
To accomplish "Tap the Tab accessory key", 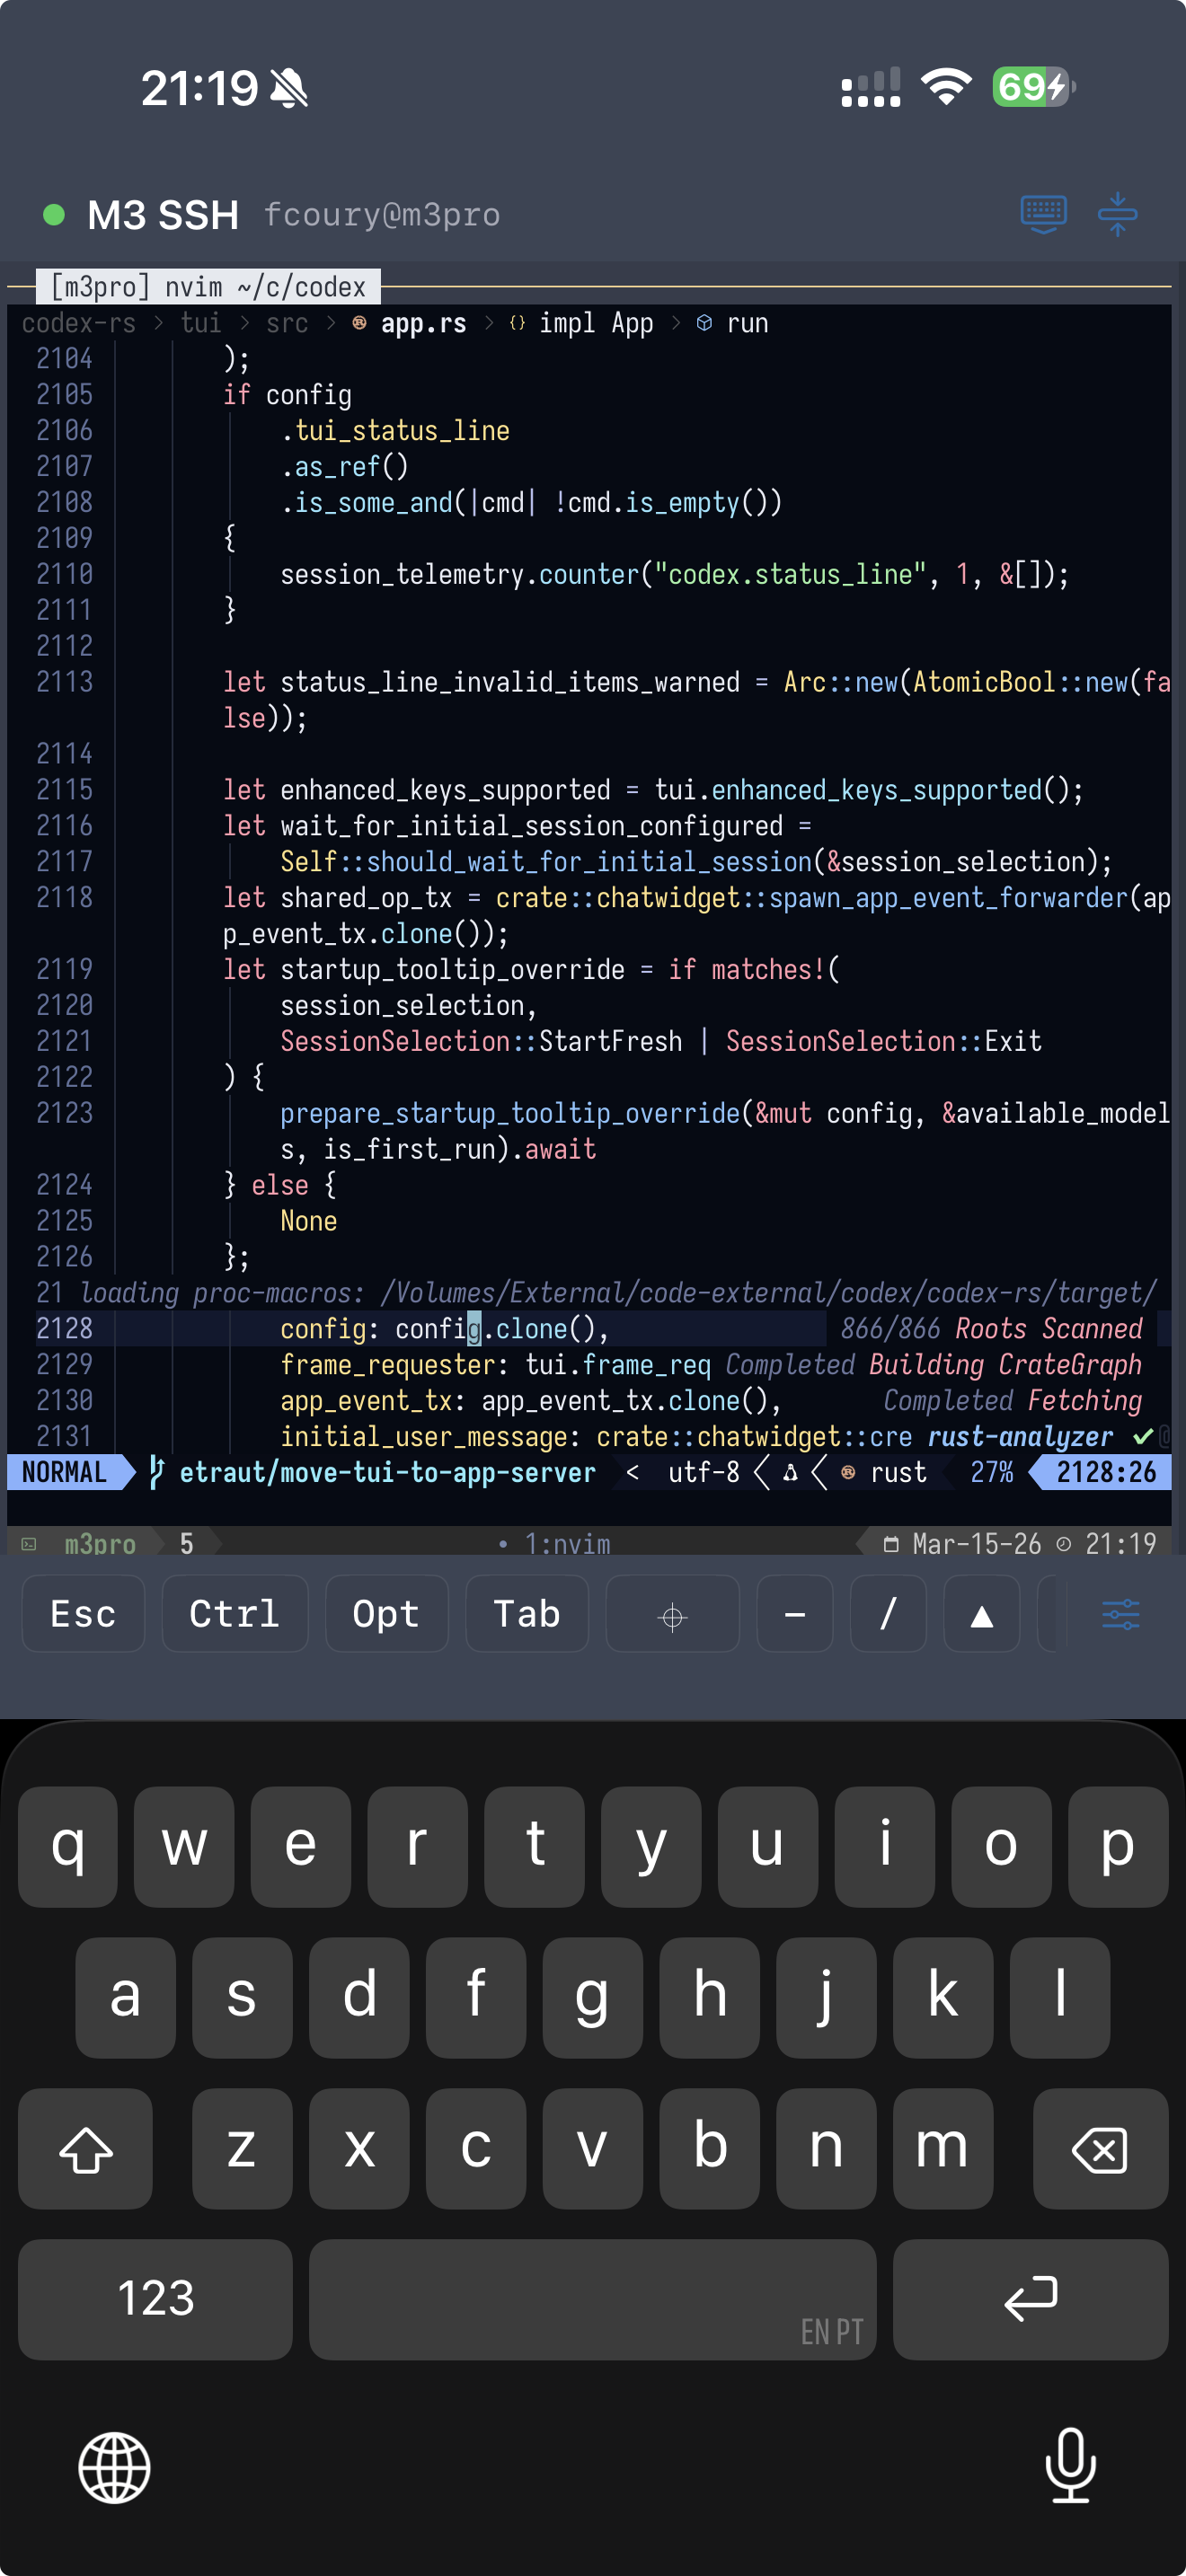I will coord(527,1613).
